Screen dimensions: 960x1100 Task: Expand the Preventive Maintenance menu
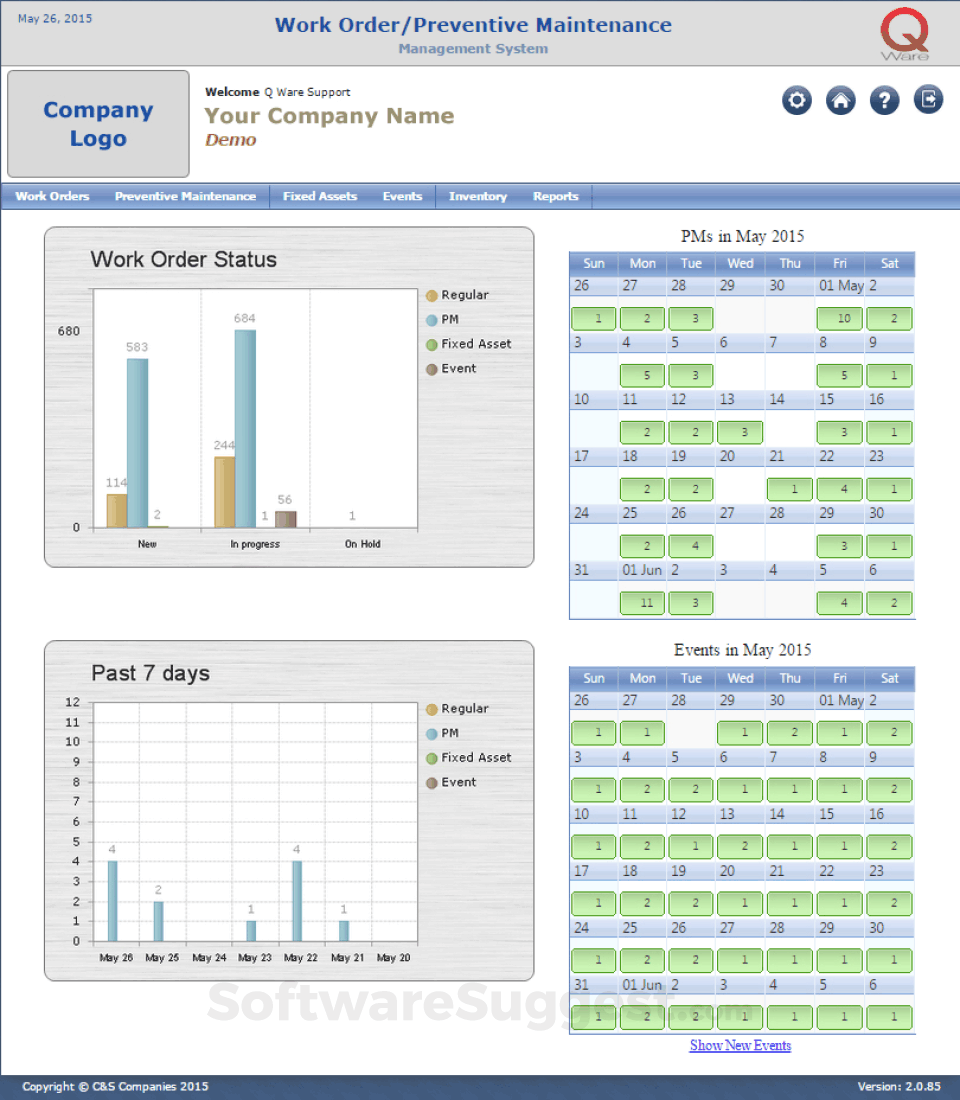point(185,196)
